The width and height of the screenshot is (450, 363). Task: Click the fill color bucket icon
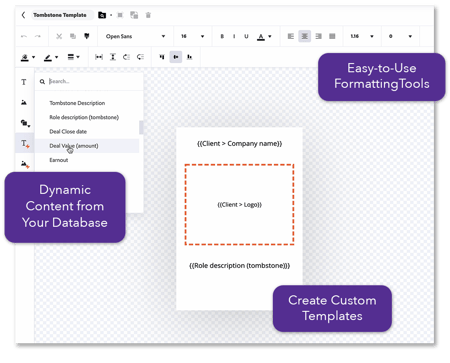click(x=25, y=57)
